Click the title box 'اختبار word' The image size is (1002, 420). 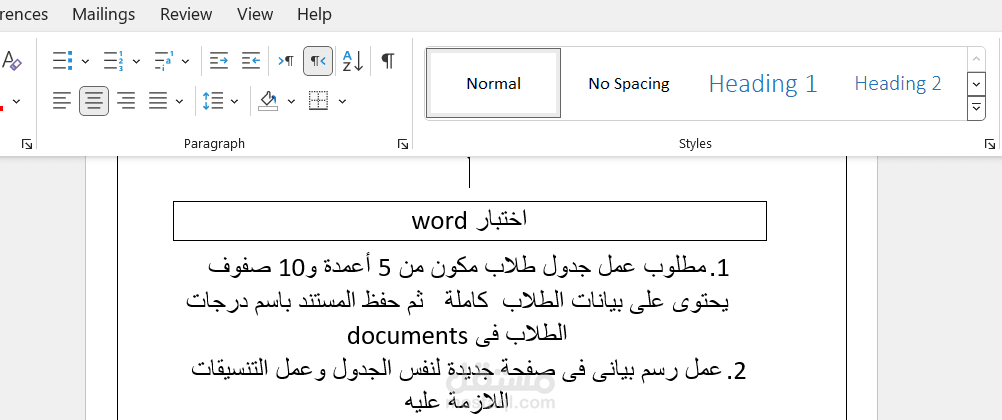[470, 221]
